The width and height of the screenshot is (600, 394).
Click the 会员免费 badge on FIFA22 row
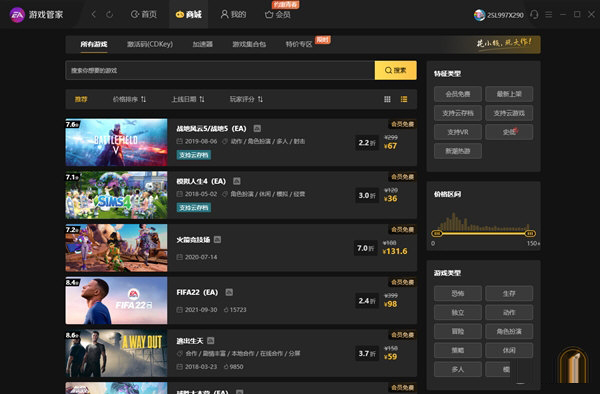(x=402, y=282)
